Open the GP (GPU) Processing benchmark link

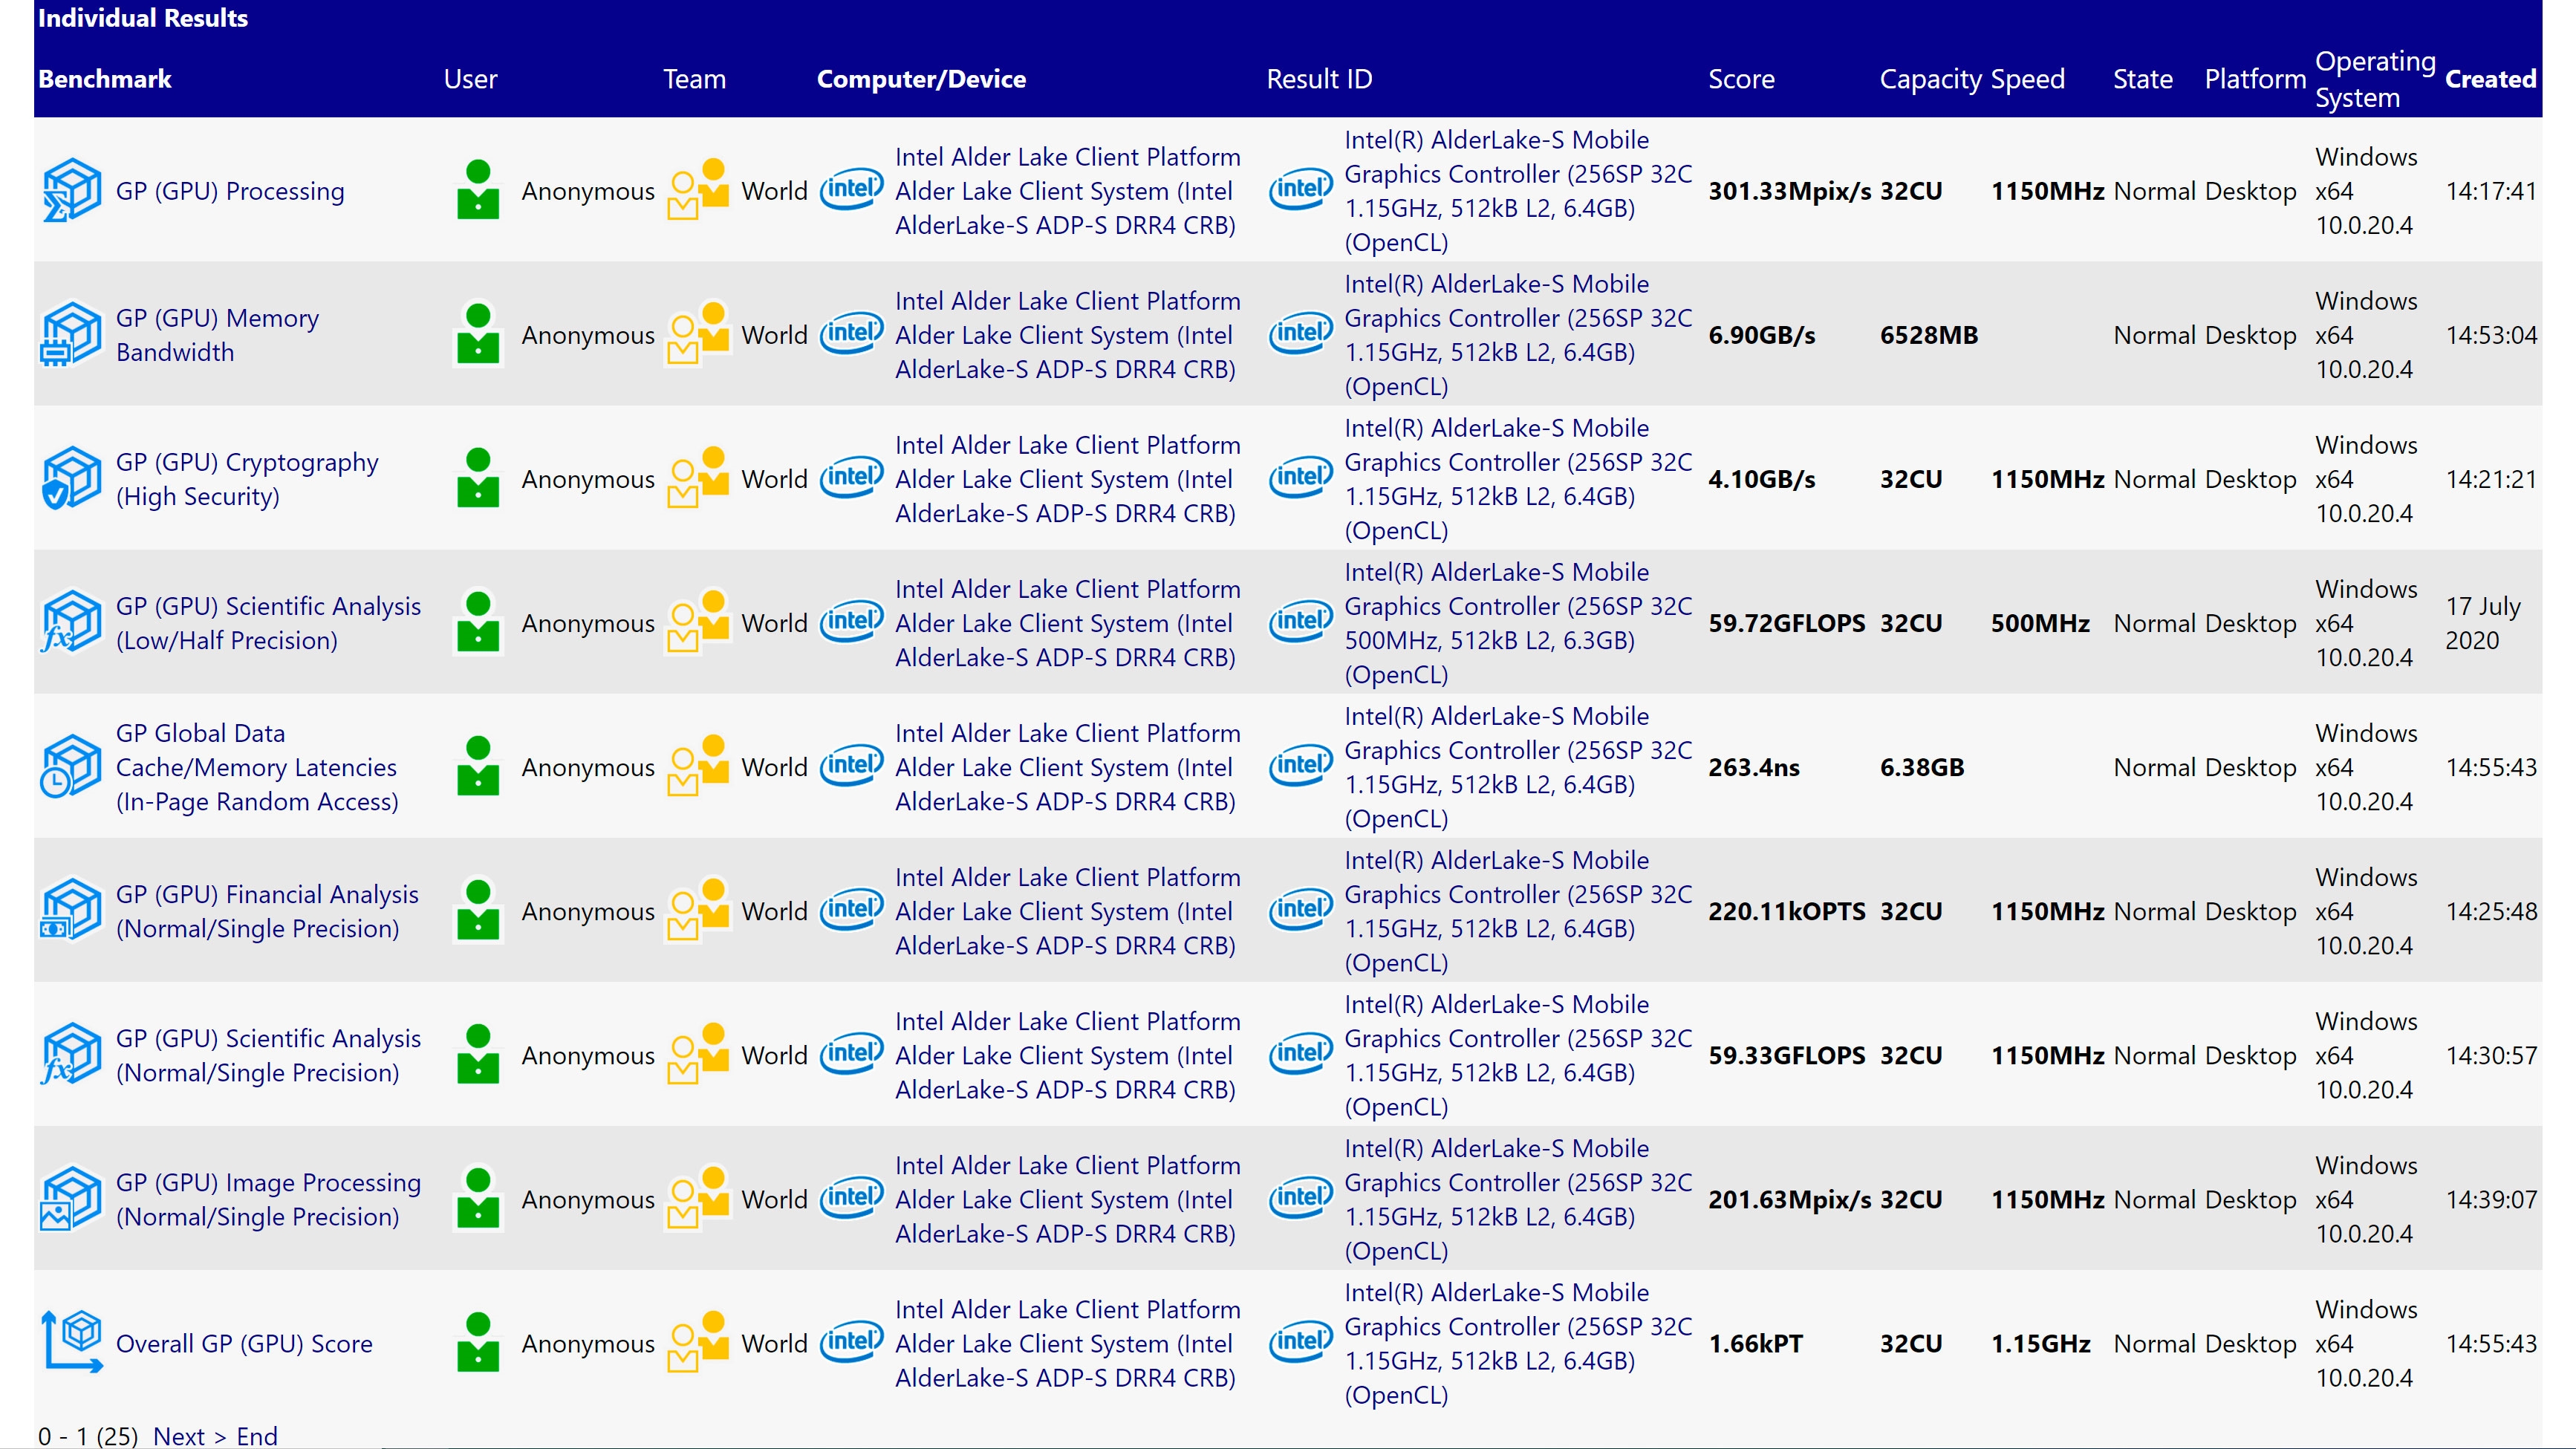pos(230,191)
